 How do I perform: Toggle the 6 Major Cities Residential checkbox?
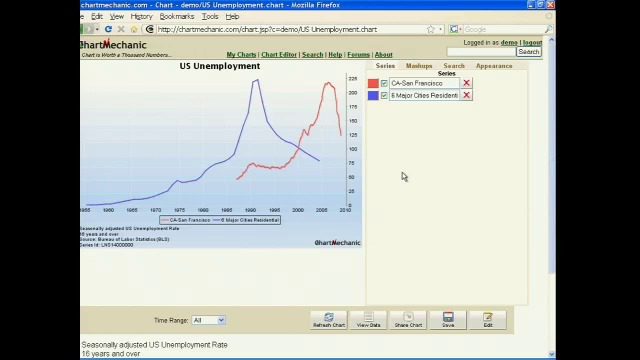click(384, 96)
